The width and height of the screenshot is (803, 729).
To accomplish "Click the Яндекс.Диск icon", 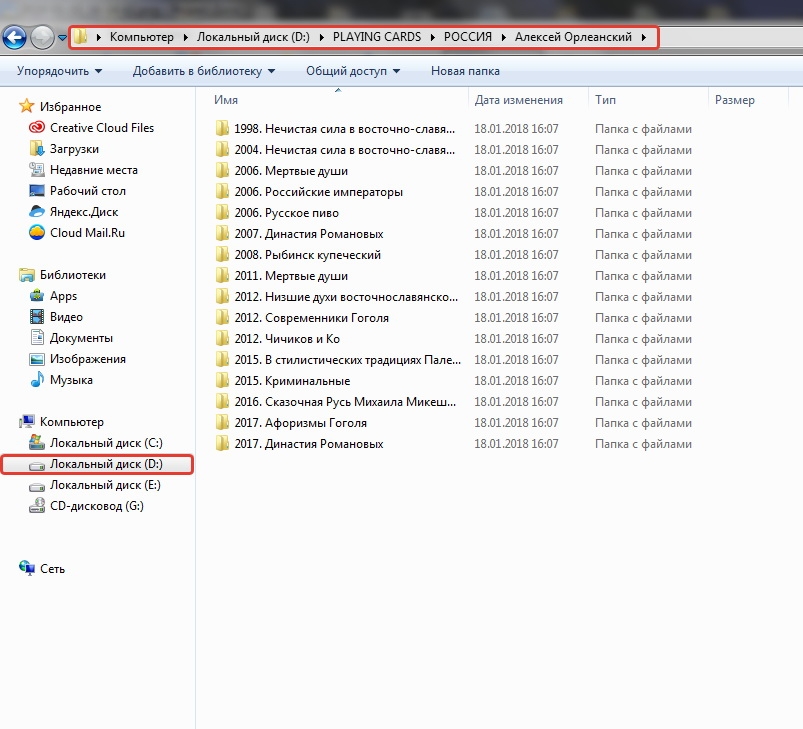I will click(36, 211).
